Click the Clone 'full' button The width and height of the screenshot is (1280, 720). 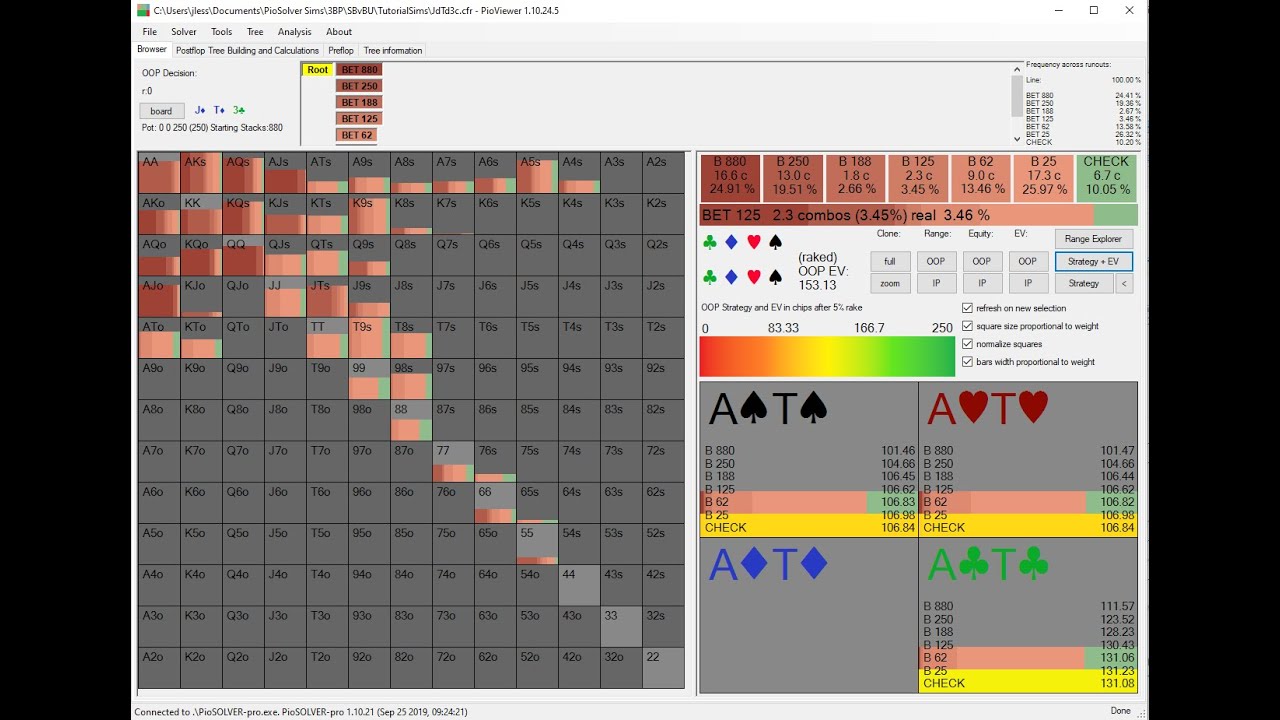point(890,261)
